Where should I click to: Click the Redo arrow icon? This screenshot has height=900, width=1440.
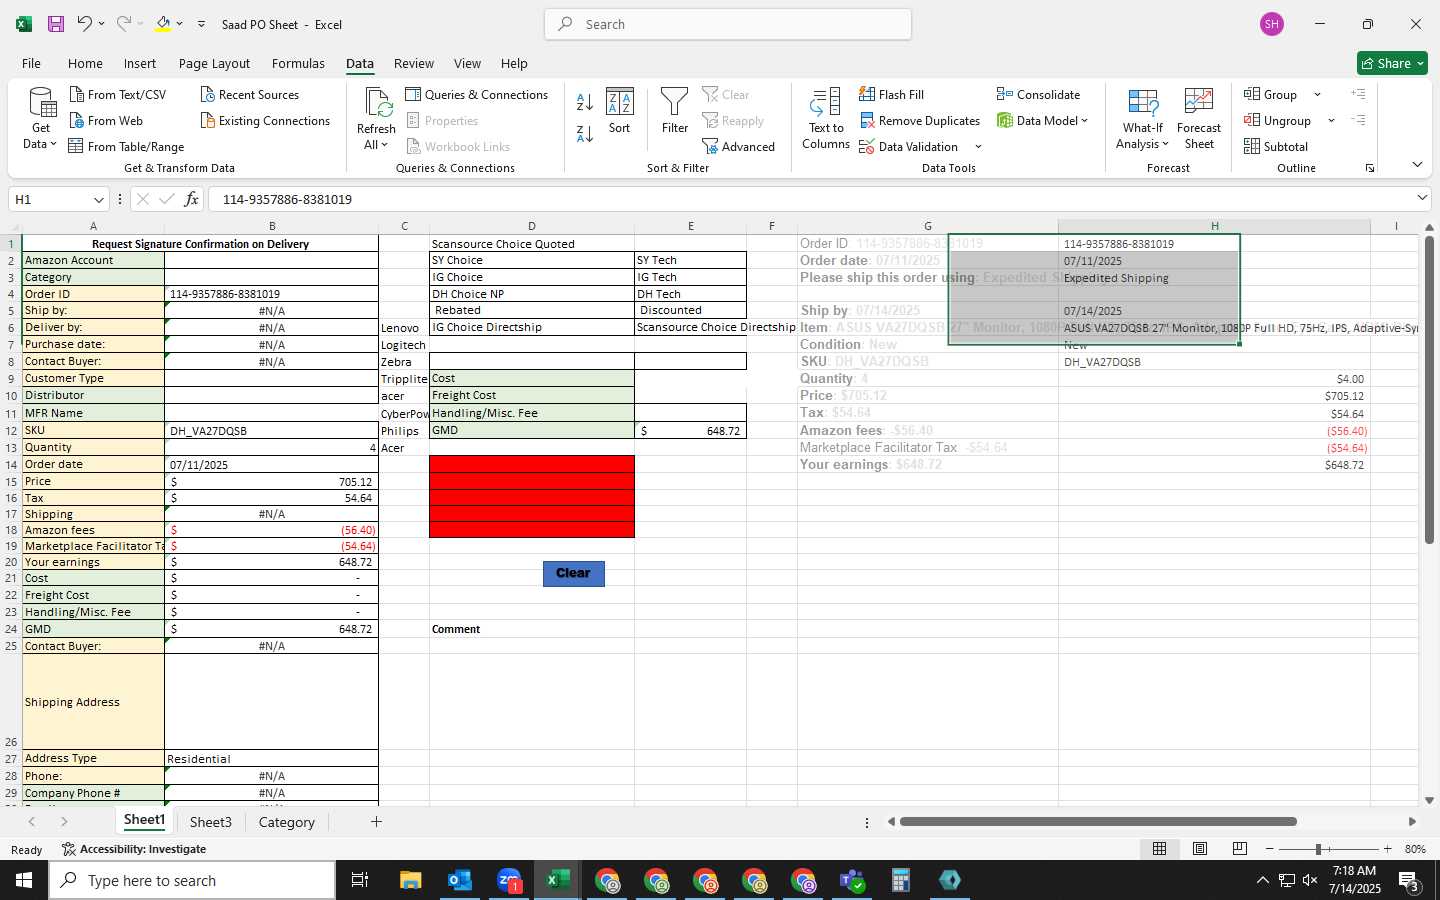pyautogui.click(x=123, y=24)
